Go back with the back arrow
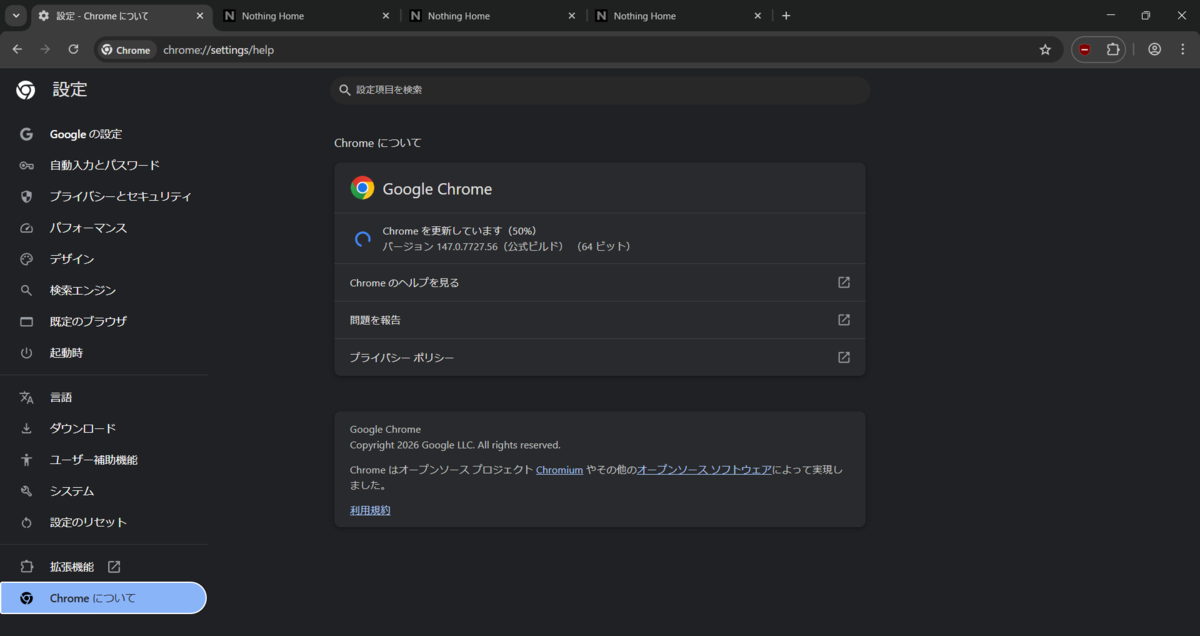Viewport: 1200px width, 636px height. click(17, 49)
